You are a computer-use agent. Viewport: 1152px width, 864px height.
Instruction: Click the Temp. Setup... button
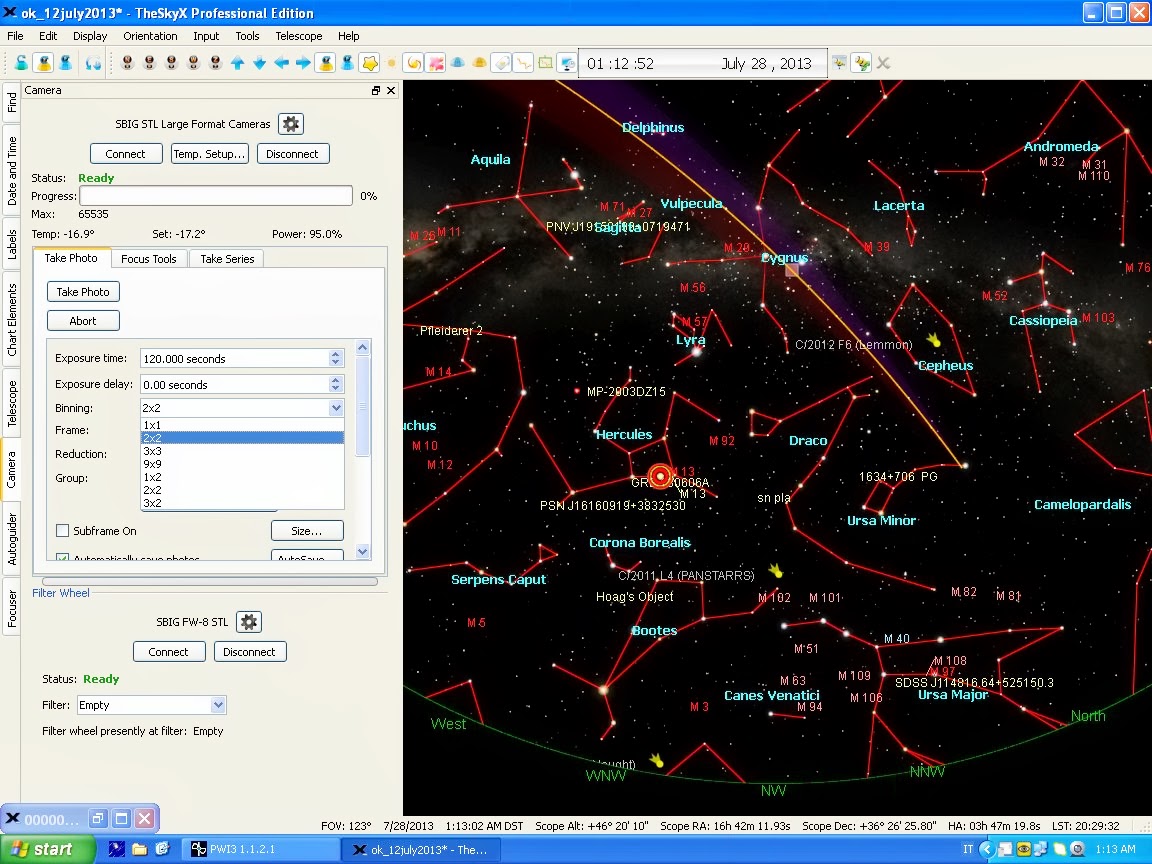210,154
